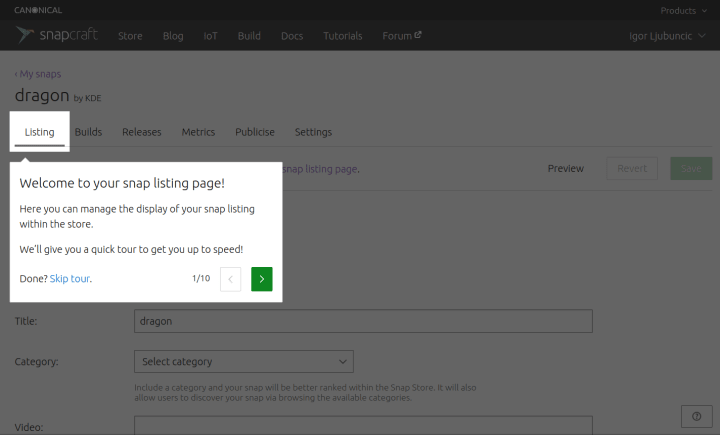Open the help question mark button

pyautogui.click(x=697, y=416)
